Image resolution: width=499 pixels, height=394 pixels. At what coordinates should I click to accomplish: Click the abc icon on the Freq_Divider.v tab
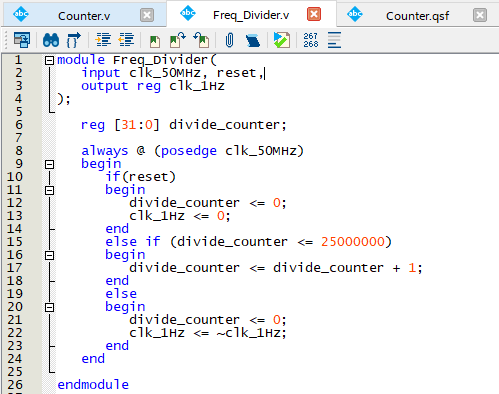coord(188,13)
